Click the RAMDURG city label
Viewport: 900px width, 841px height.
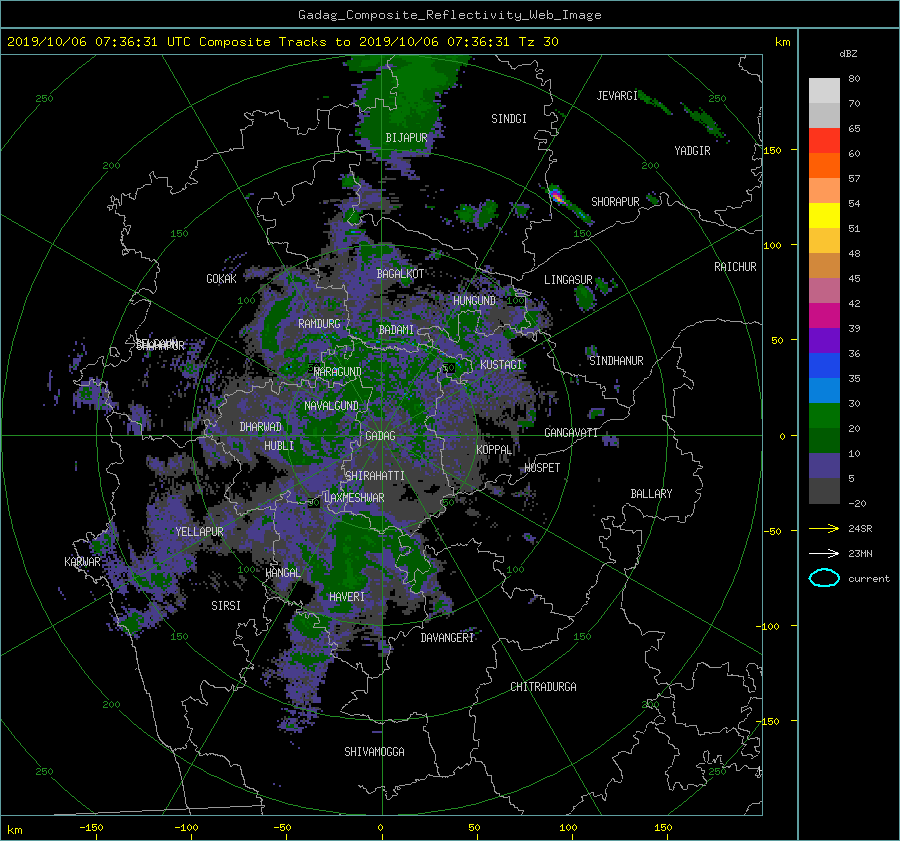(x=319, y=324)
